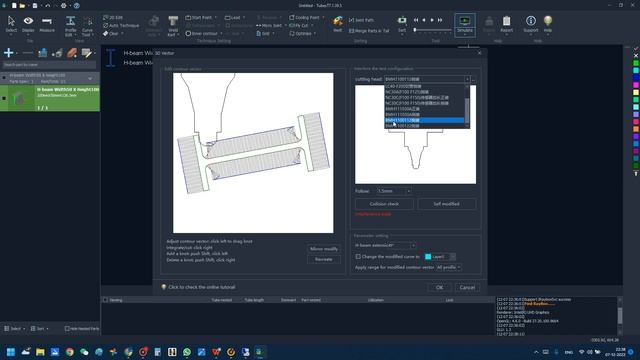Open the Layer1 dropdown
This screenshot has width=640, height=360.
[440, 257]
